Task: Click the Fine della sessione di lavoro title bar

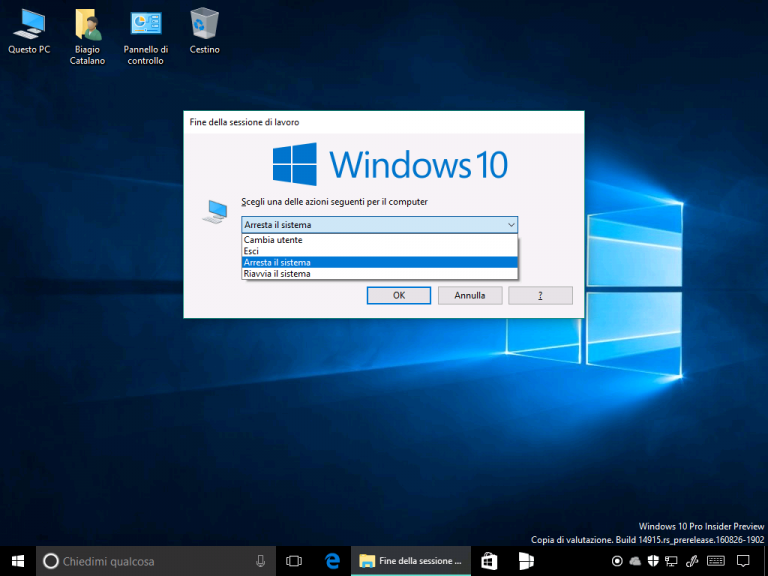Action: [x=384, y=122]
